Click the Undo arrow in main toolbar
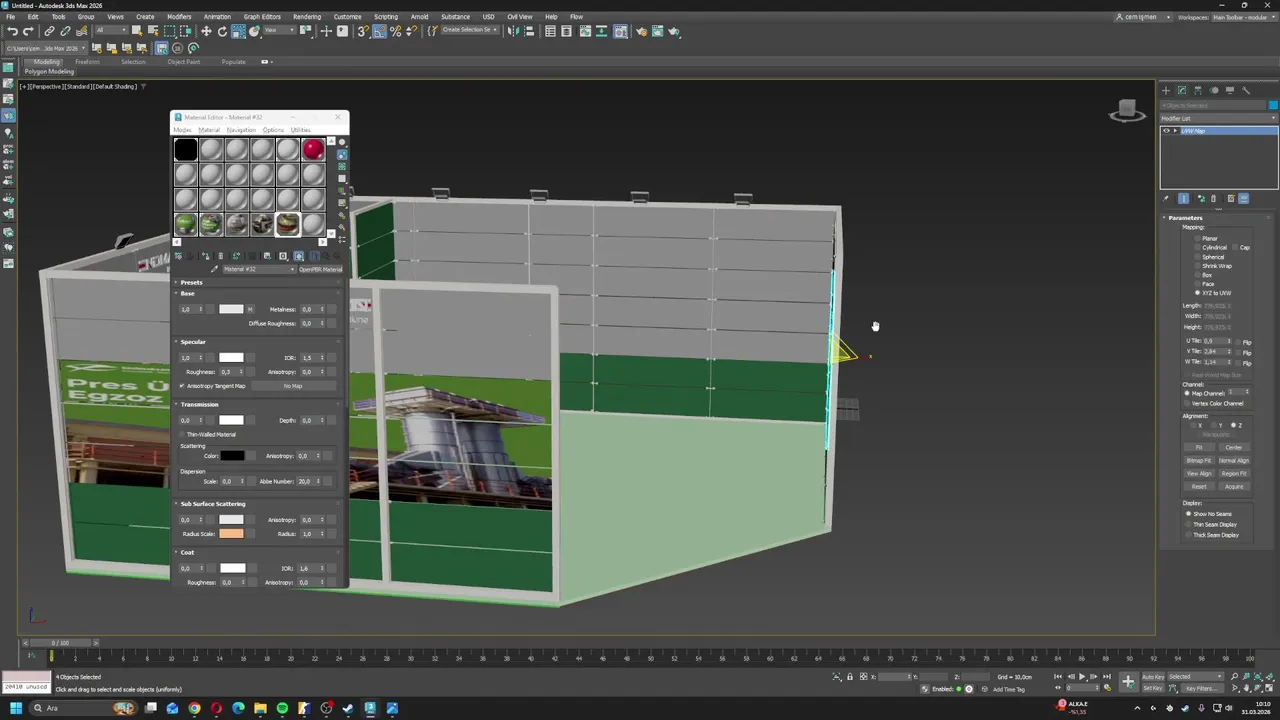Image resolution: width=1280 pixels, height=720 pixels. point(12,31)
